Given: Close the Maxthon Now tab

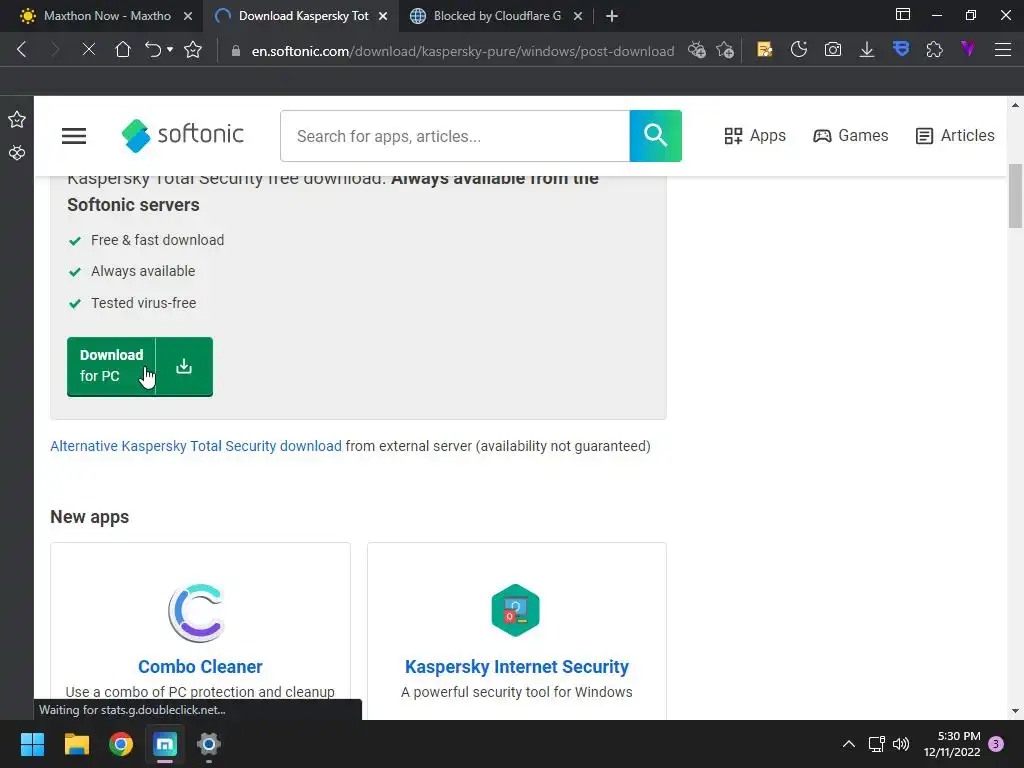Looking at the screenshot, I should pos(187,16).
